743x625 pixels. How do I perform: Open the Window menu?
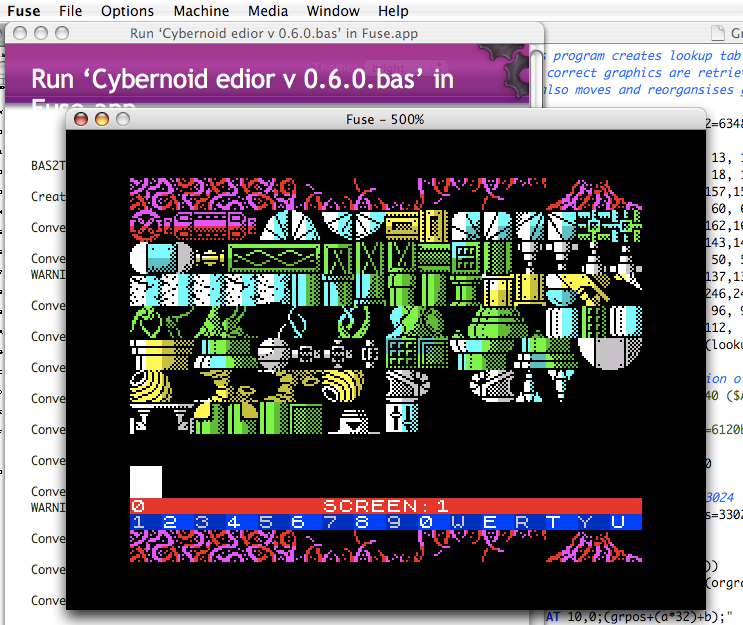point(333,11)
